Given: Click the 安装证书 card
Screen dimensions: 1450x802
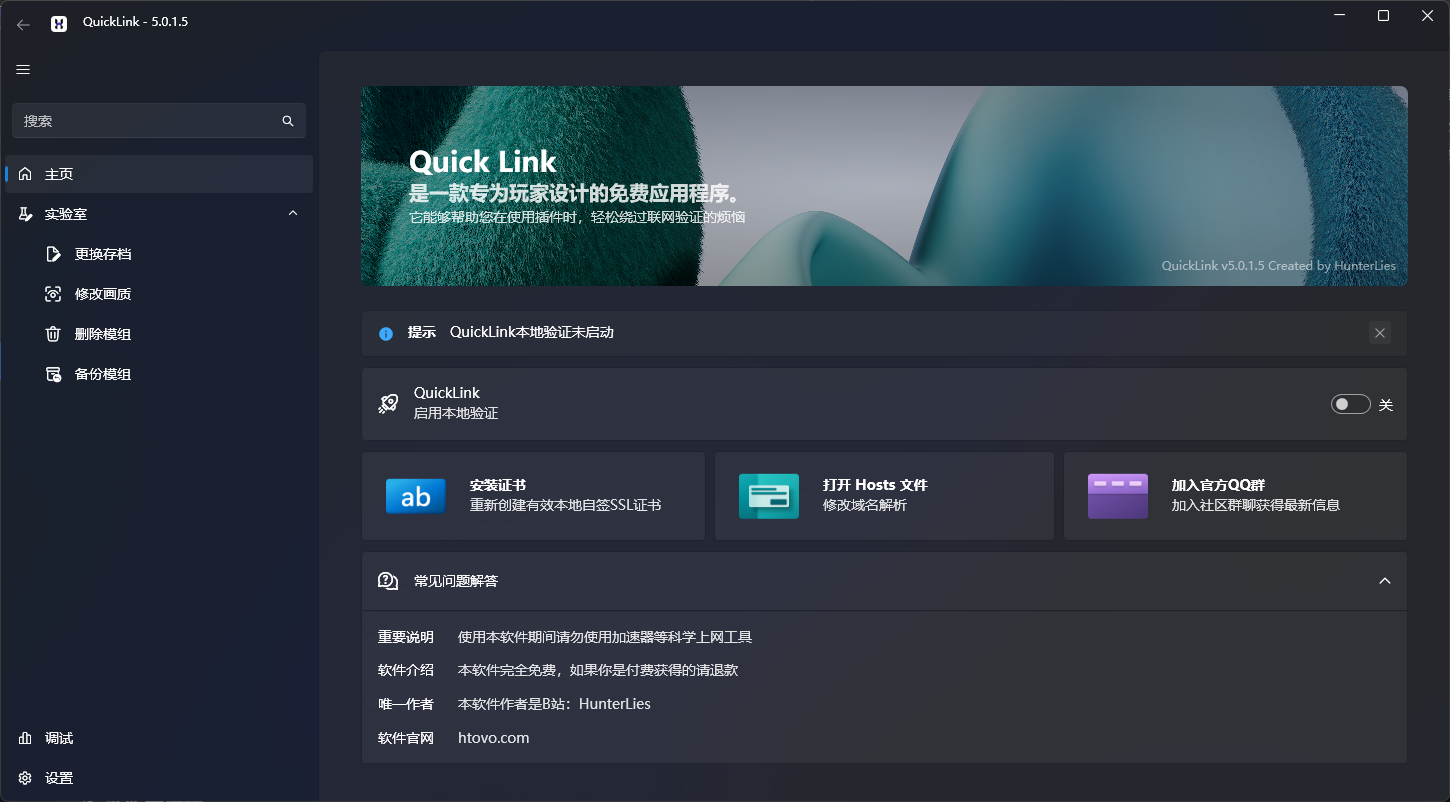Looking at the screenshot, I should click(x=533, y=496).
